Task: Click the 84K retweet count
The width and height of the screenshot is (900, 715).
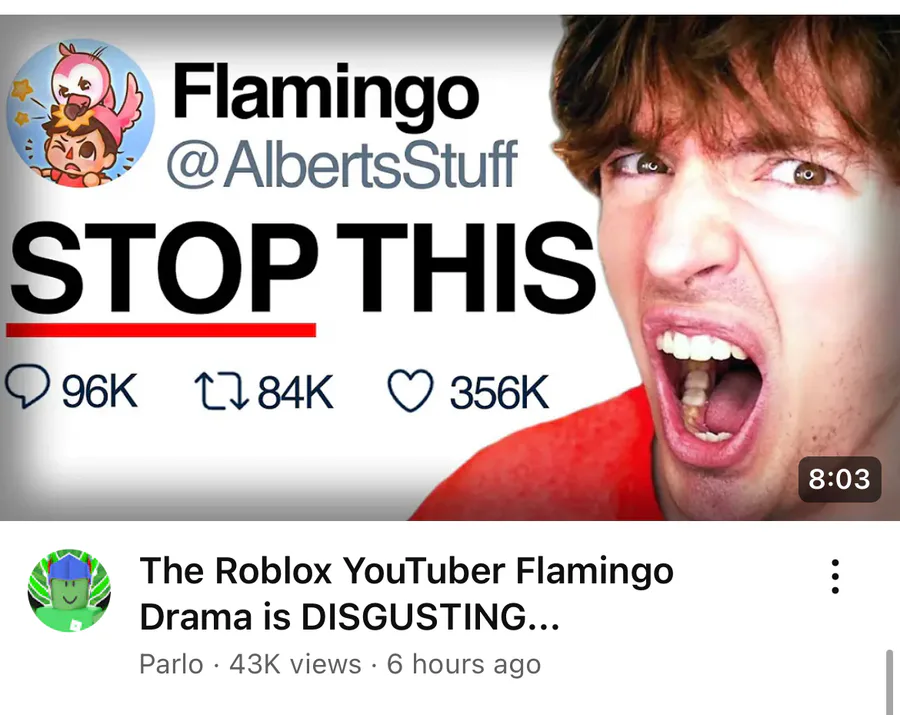Action: [x=295, y=391]
